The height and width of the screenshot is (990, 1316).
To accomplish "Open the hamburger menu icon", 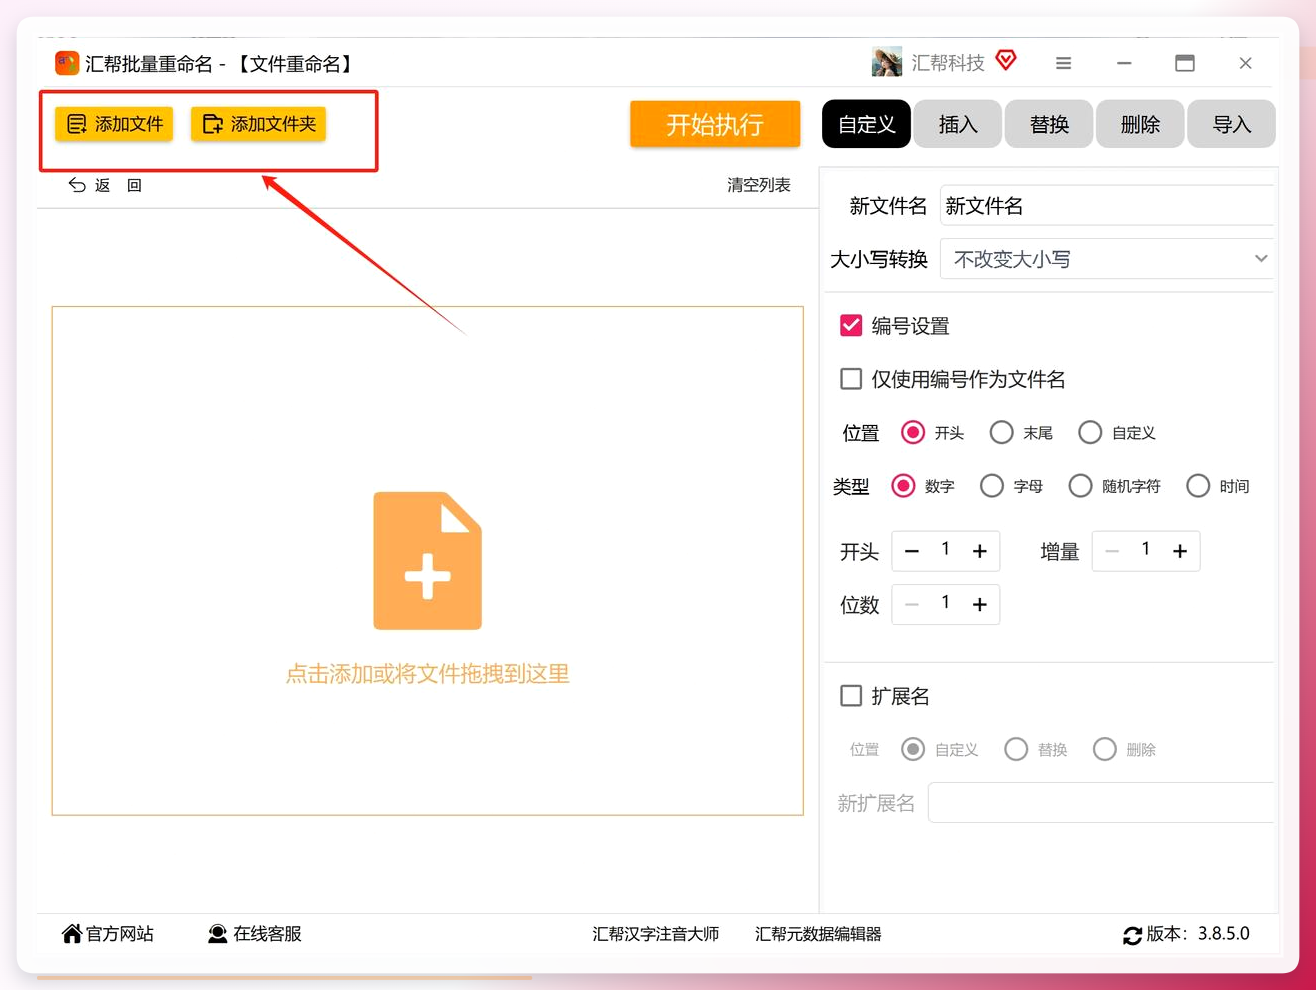I will point(1063,63).
